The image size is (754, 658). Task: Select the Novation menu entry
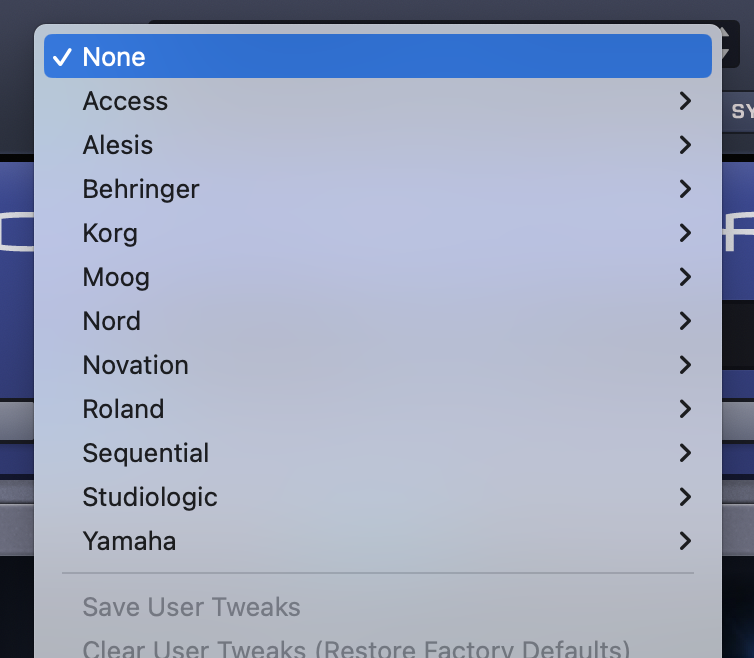tap(136, 365)
